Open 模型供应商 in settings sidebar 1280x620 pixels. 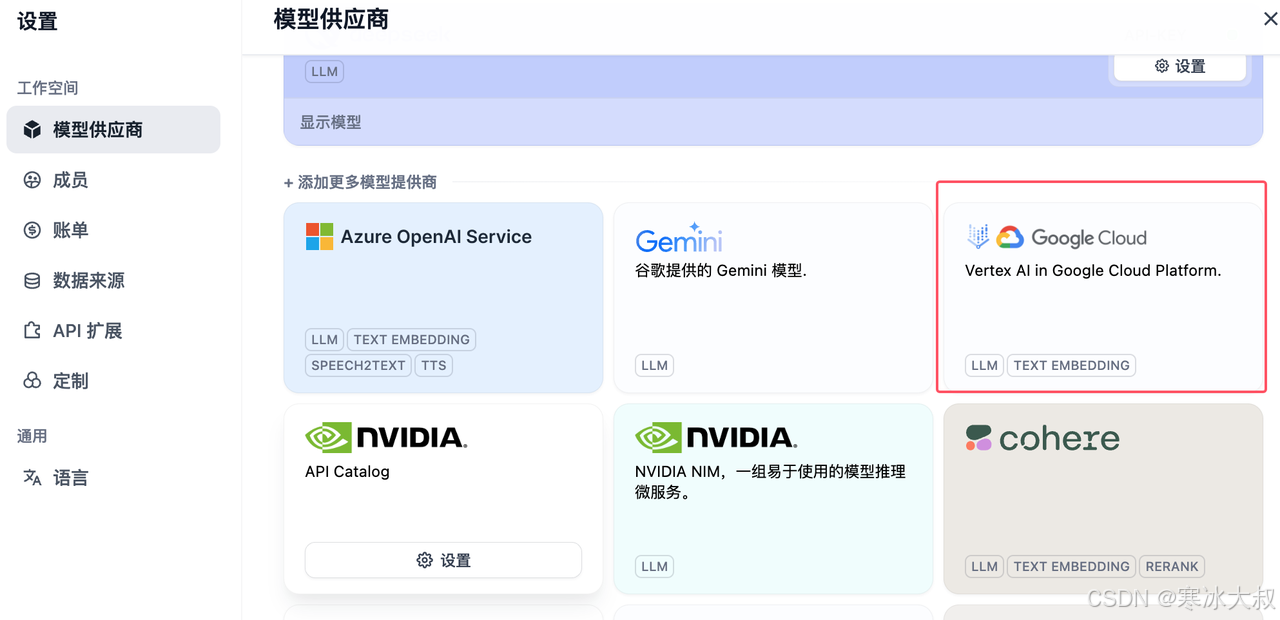[113, 130]
